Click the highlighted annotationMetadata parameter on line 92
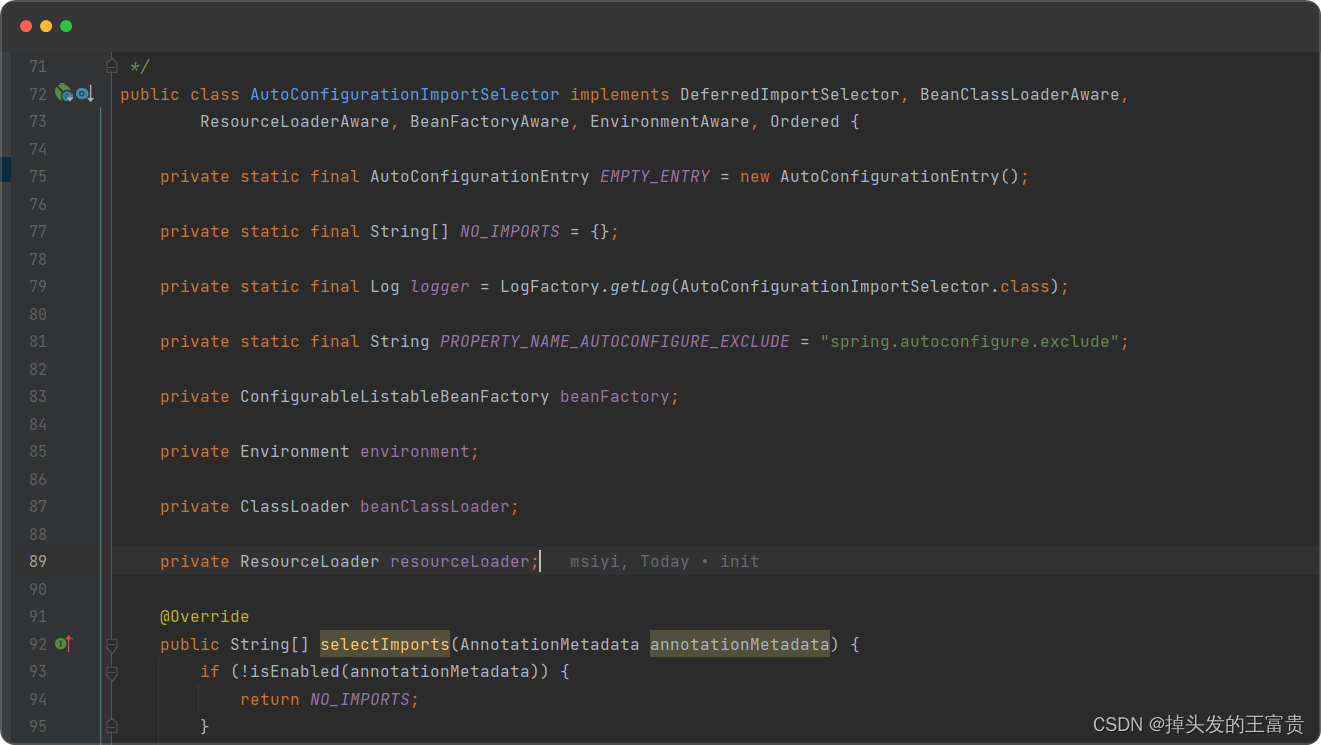This screenshot has height=745, width=1321. (x=740, y=644)
